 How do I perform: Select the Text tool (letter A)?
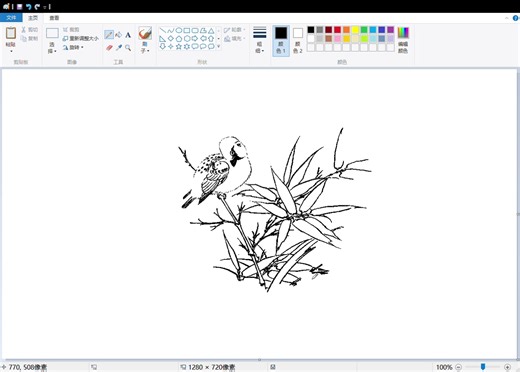click(x=128, y=35)
